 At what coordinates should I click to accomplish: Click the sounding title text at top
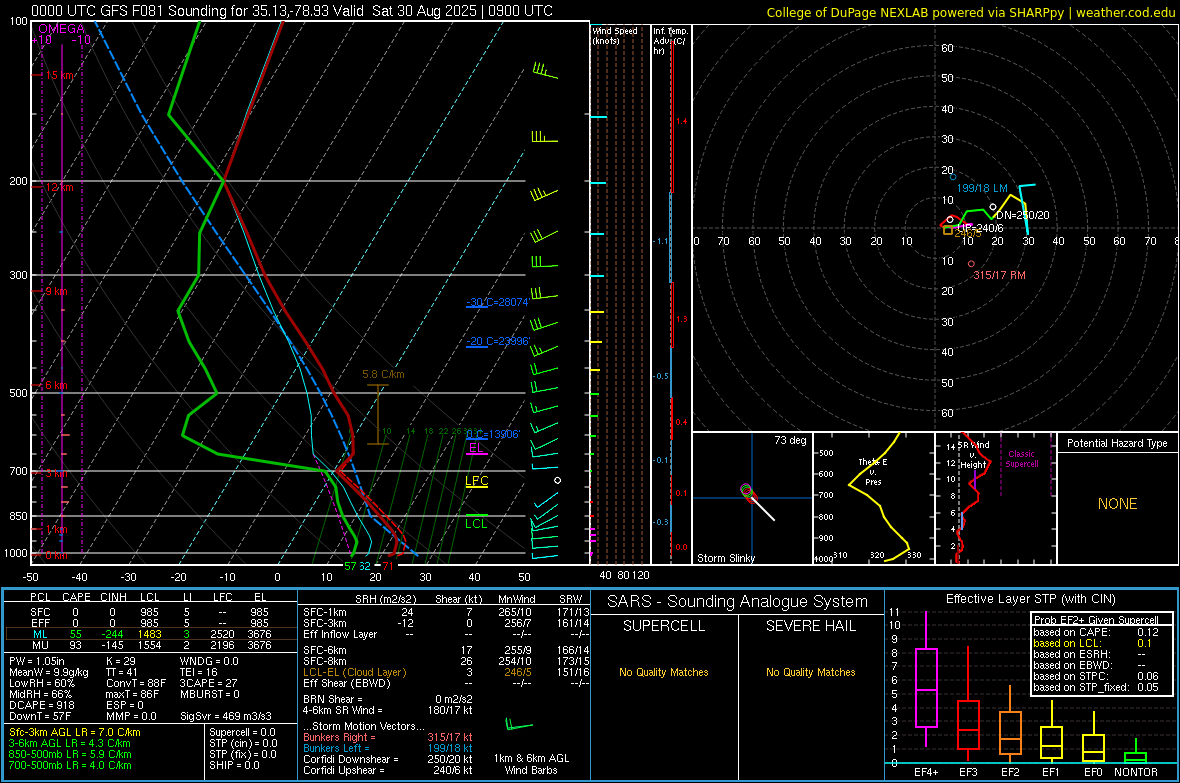[x=292, y=11]
